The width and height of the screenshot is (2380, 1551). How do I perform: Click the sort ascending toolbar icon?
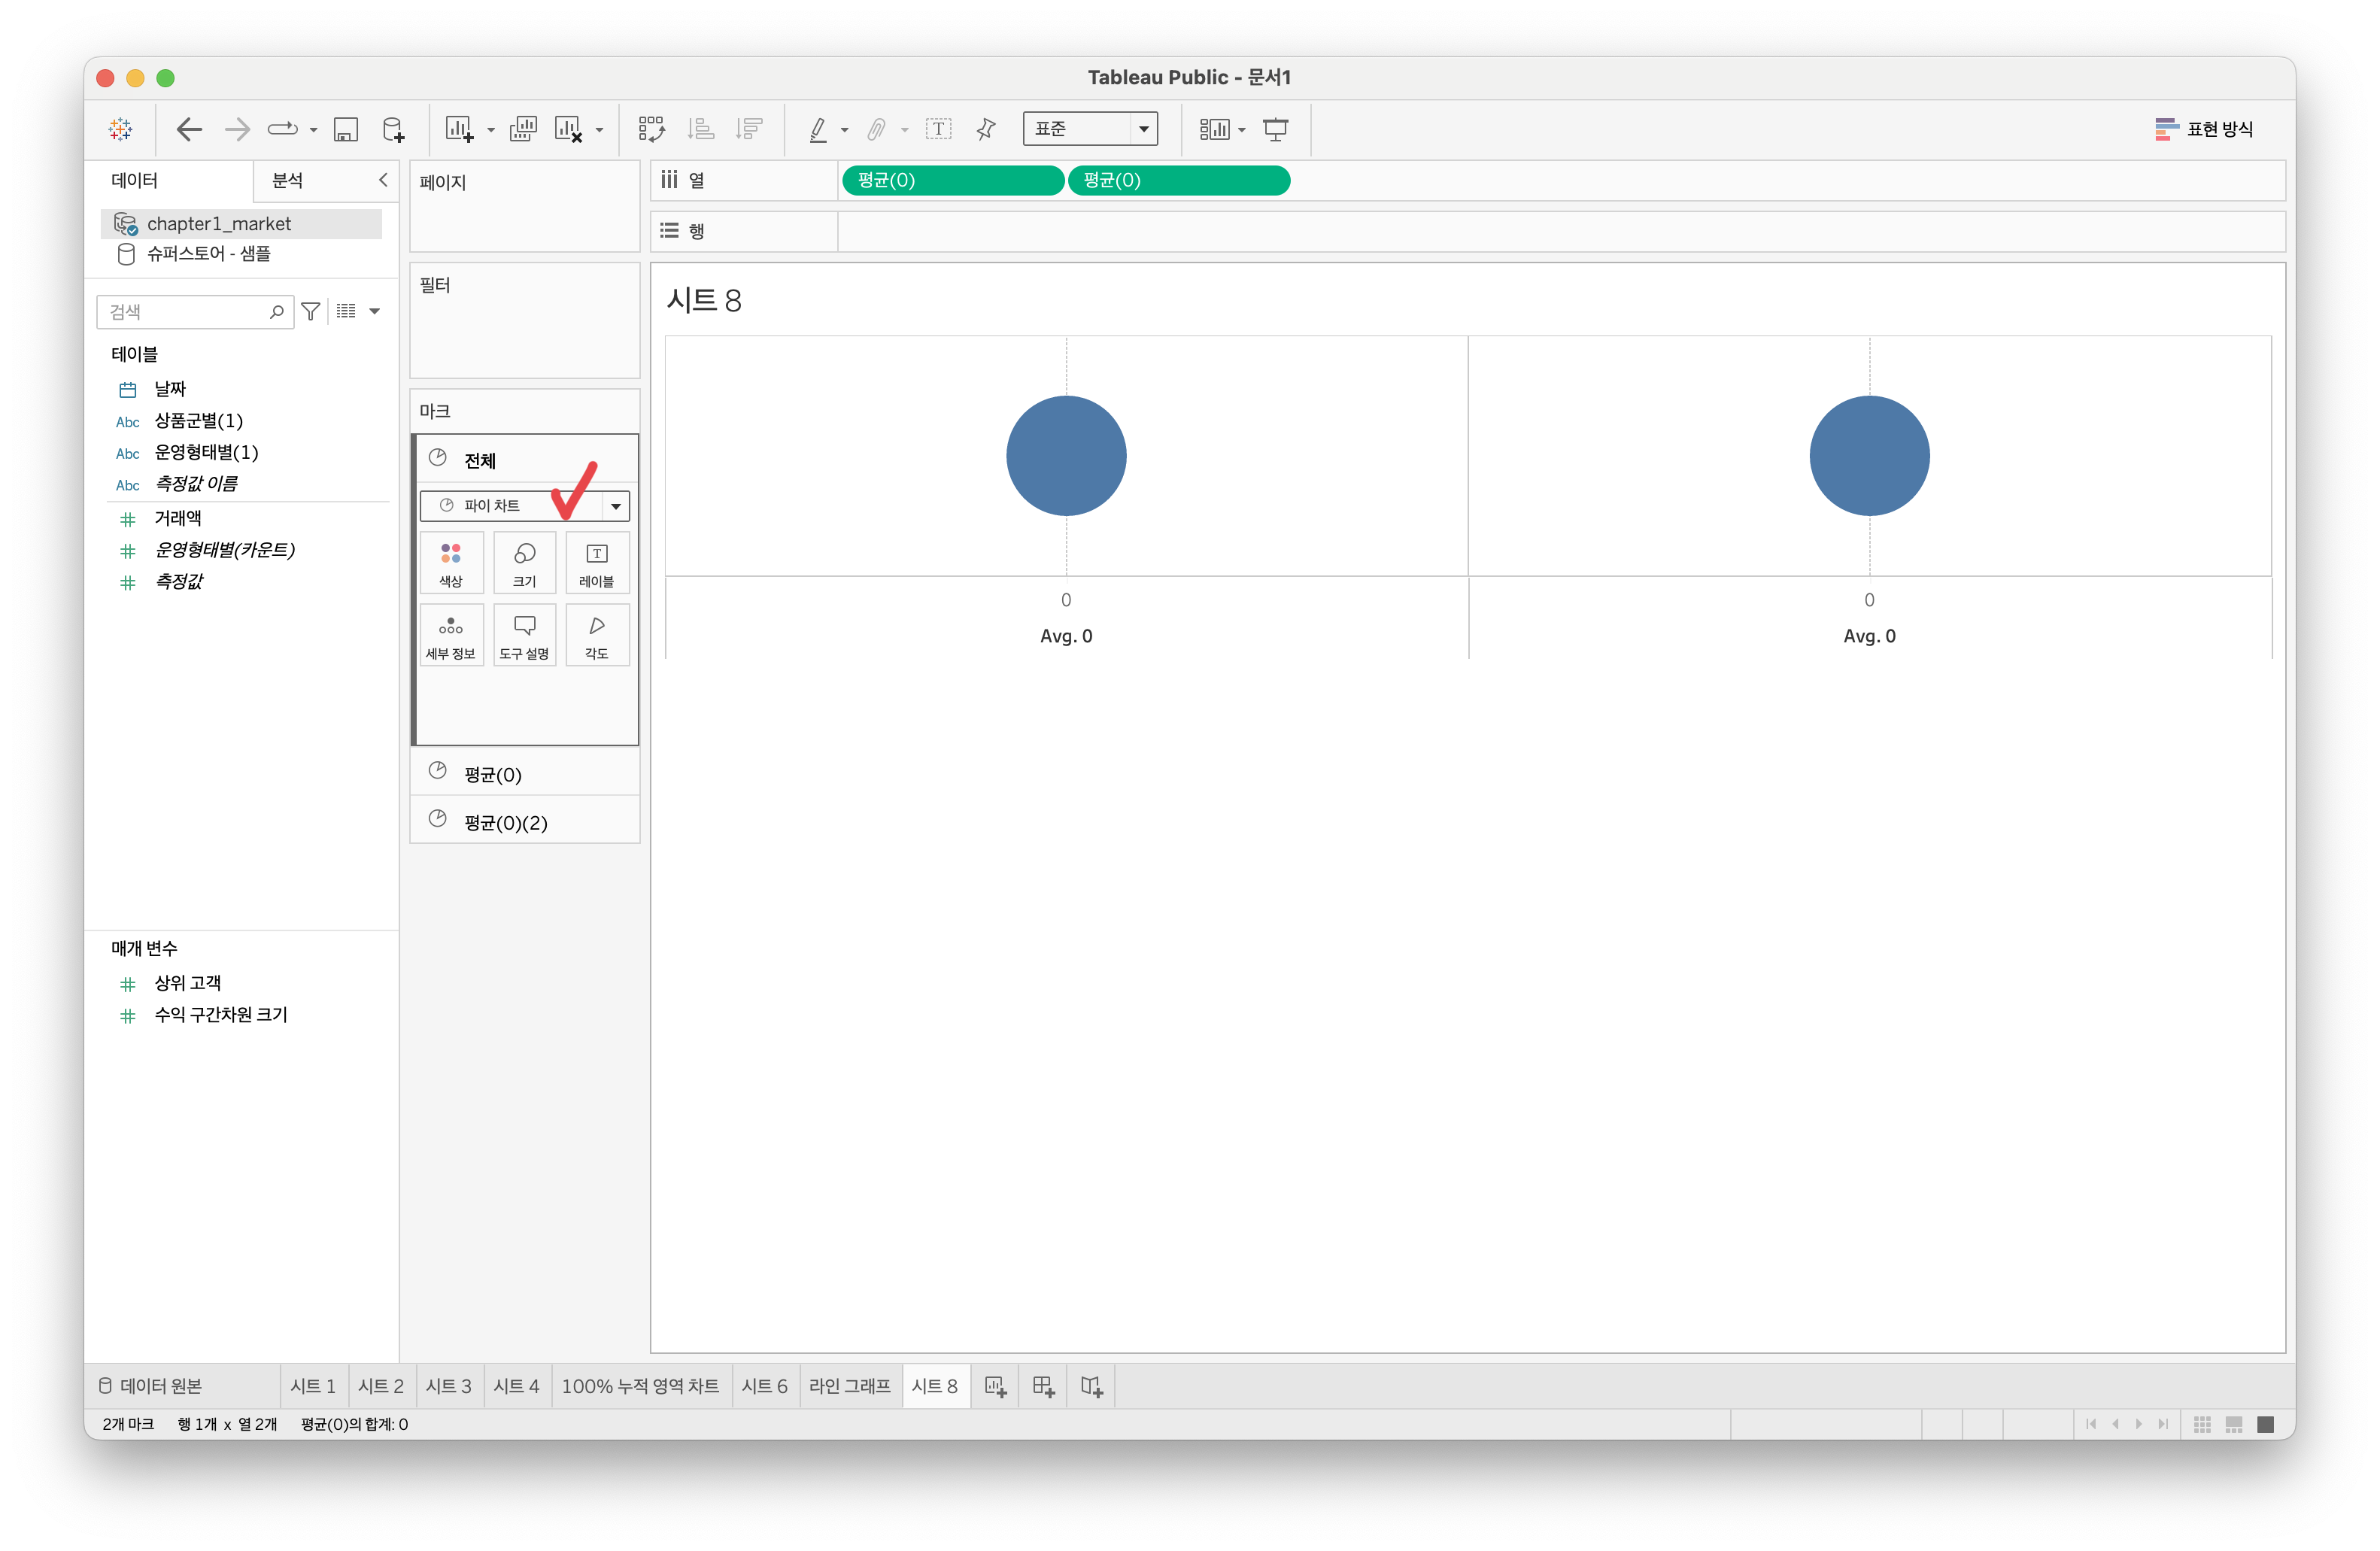701,129
